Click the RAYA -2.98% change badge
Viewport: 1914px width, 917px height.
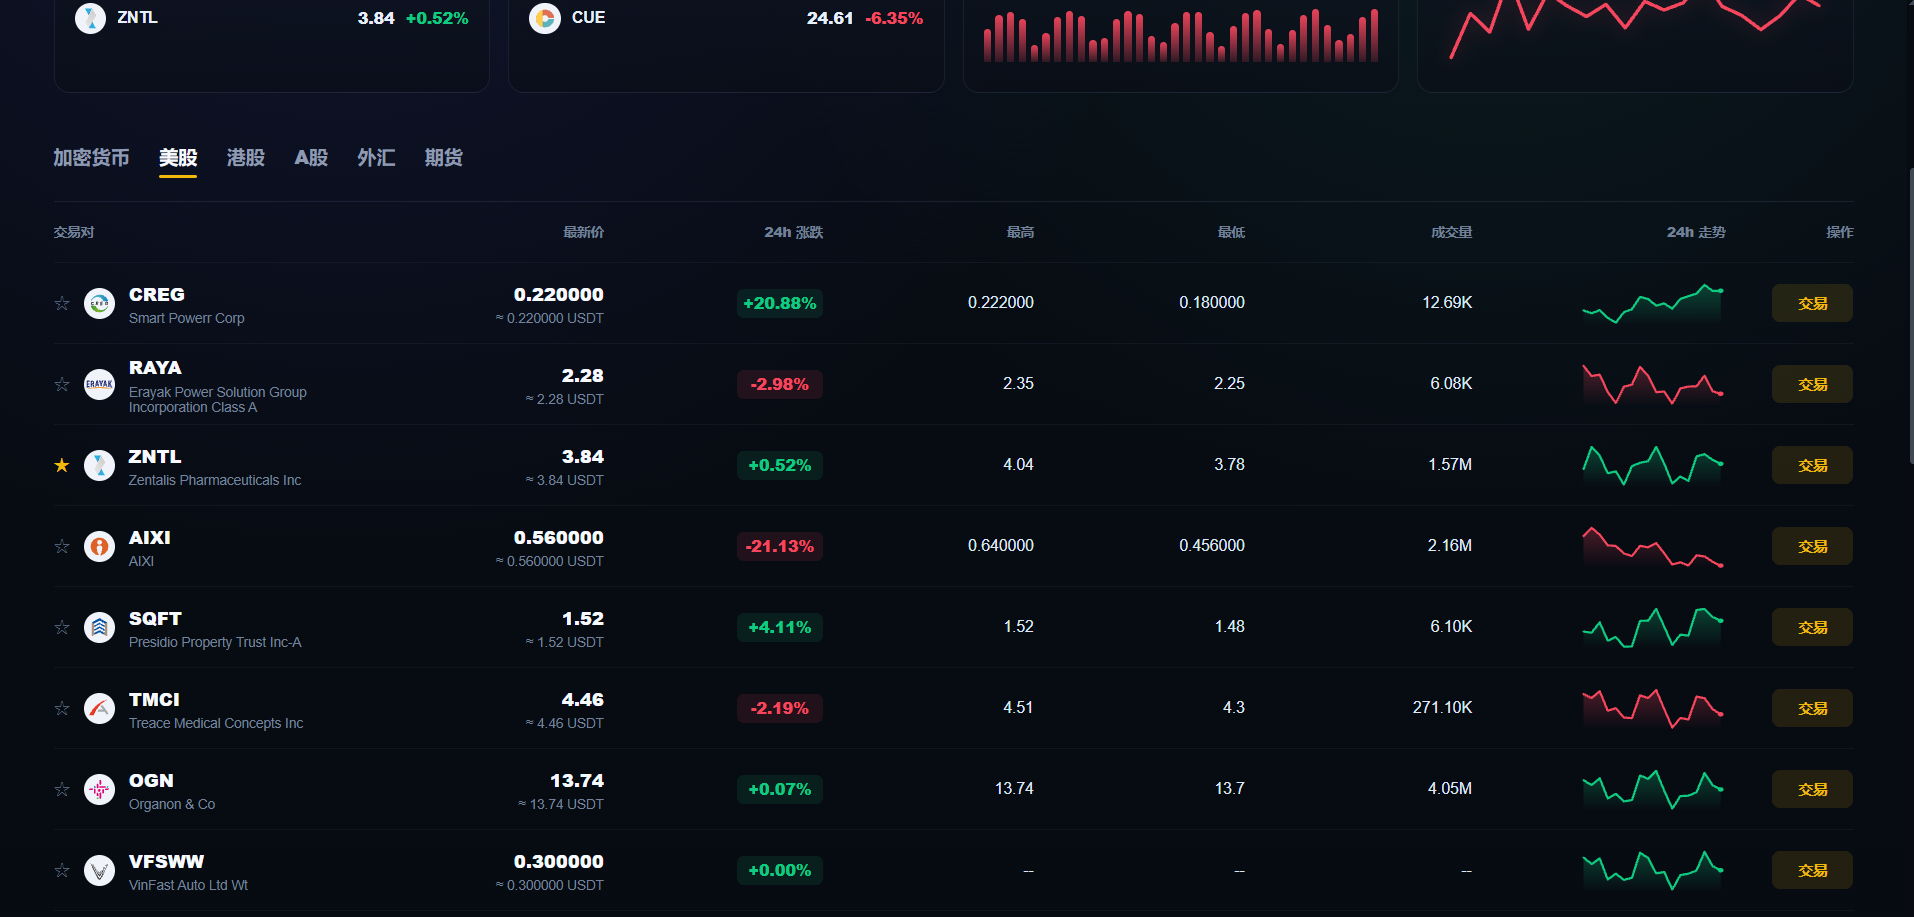click(780, 384)
